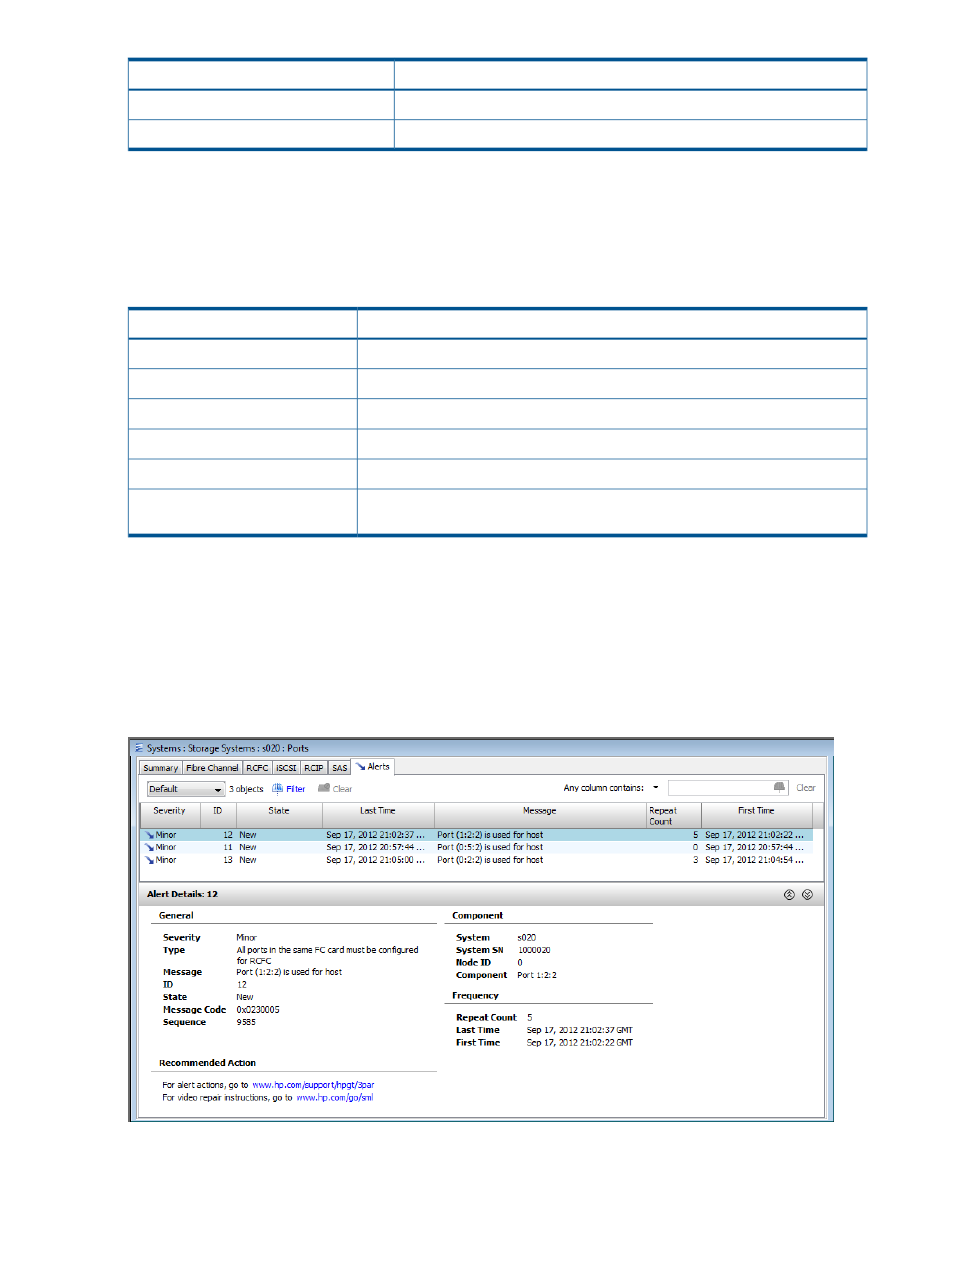Open the Default filter dropdown
The width and height of the screenshot is (954, 1270).
[x=186, y=789]
